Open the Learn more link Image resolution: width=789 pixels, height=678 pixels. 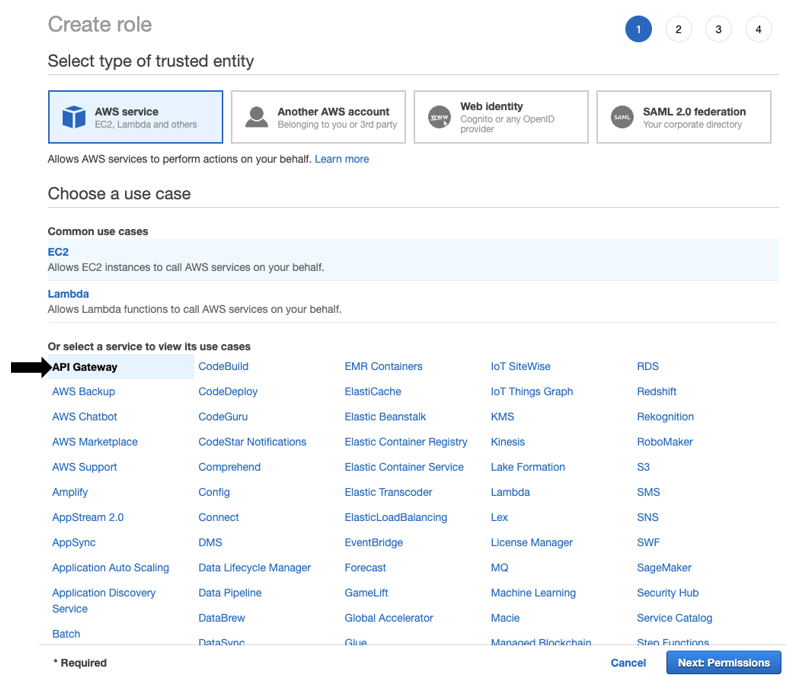pos(342,159)
